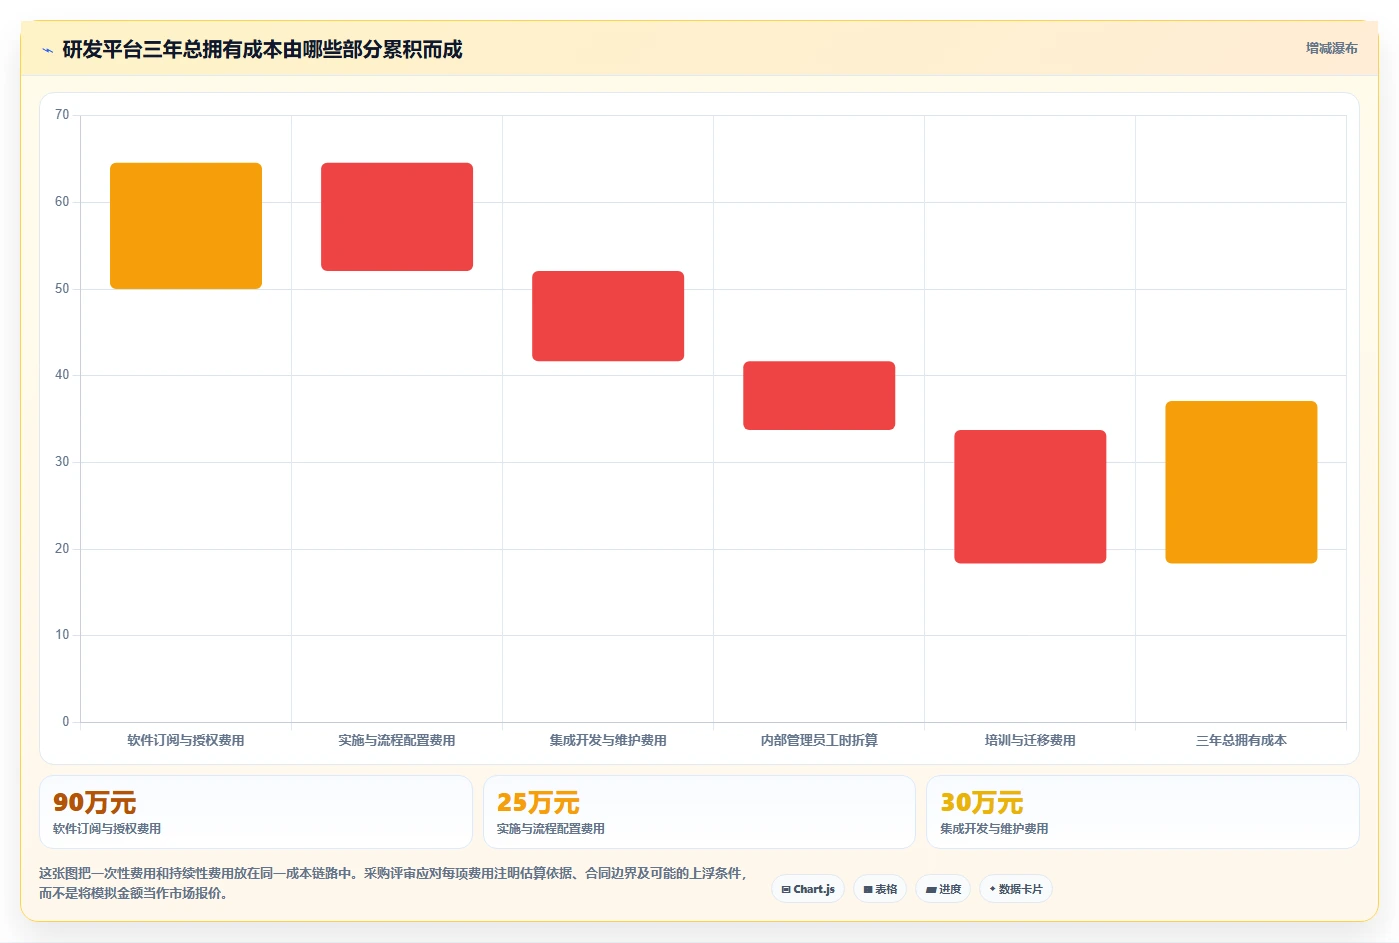Click the chart title 研发平台三年总拥有成本由哪些部分累积而成
The image size is (1399, 943).
tap(262, 50)
